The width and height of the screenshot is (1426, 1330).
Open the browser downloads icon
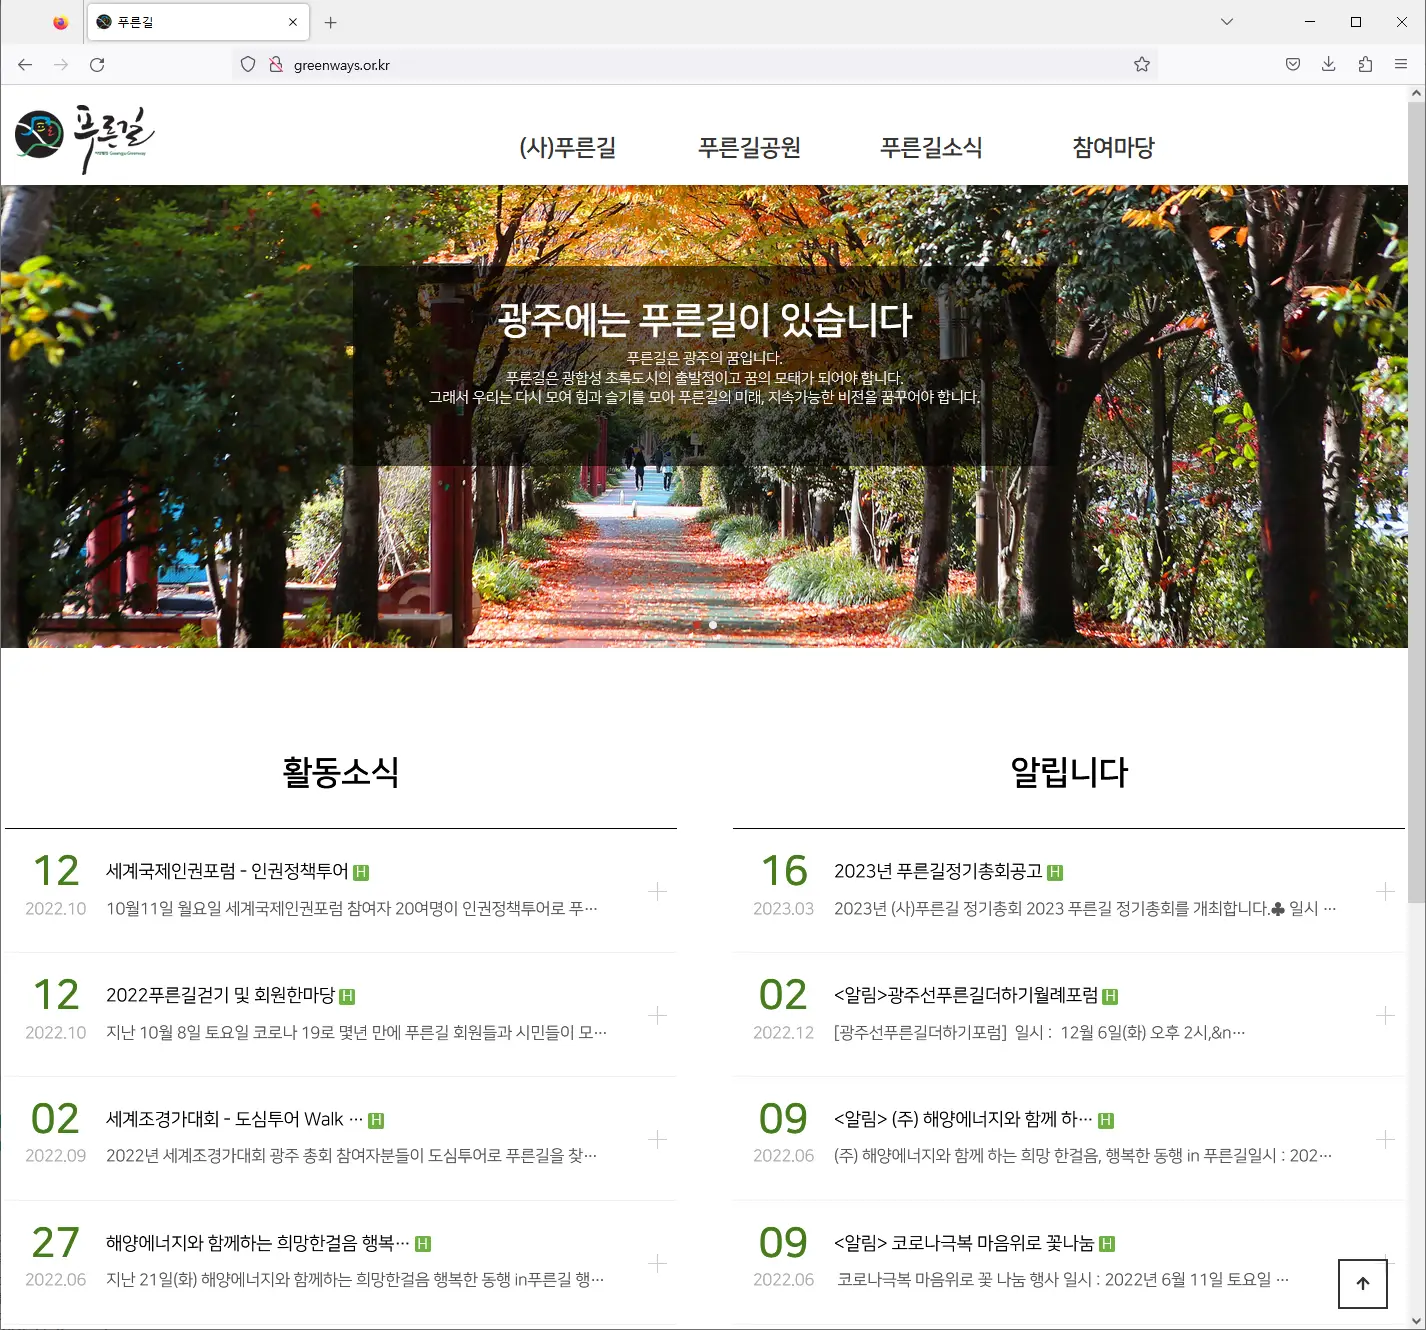click(x=1328, y=64)
